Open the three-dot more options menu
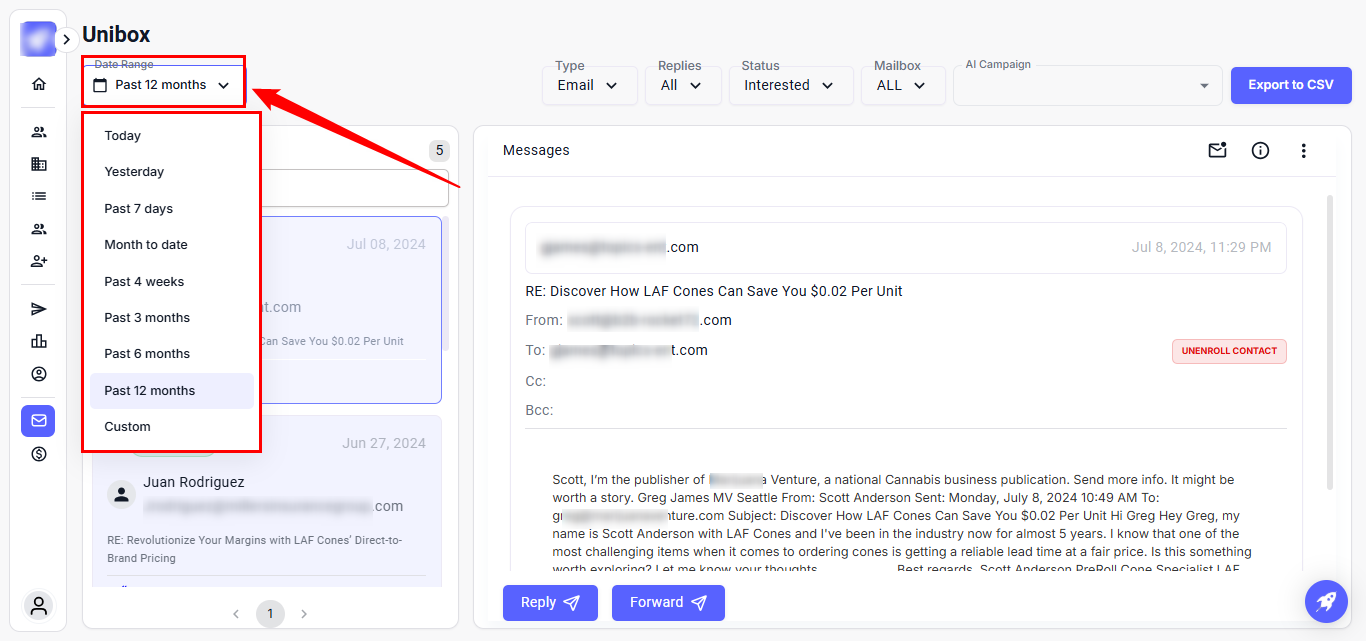The width and height of the screenshot is (1366, 641). click(1303, 151)
